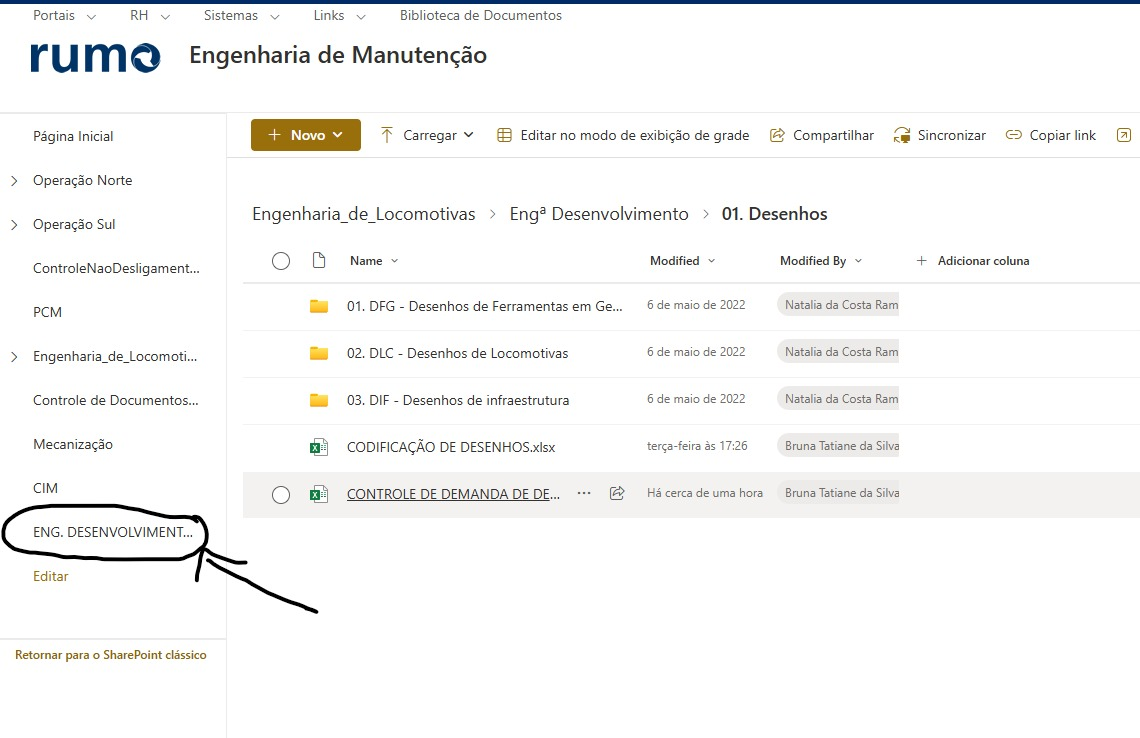This screenshot has width=1140, height=738.
Task: Open ENG. DESENVOLVIMENT... sidebar link
Action: 113,532
